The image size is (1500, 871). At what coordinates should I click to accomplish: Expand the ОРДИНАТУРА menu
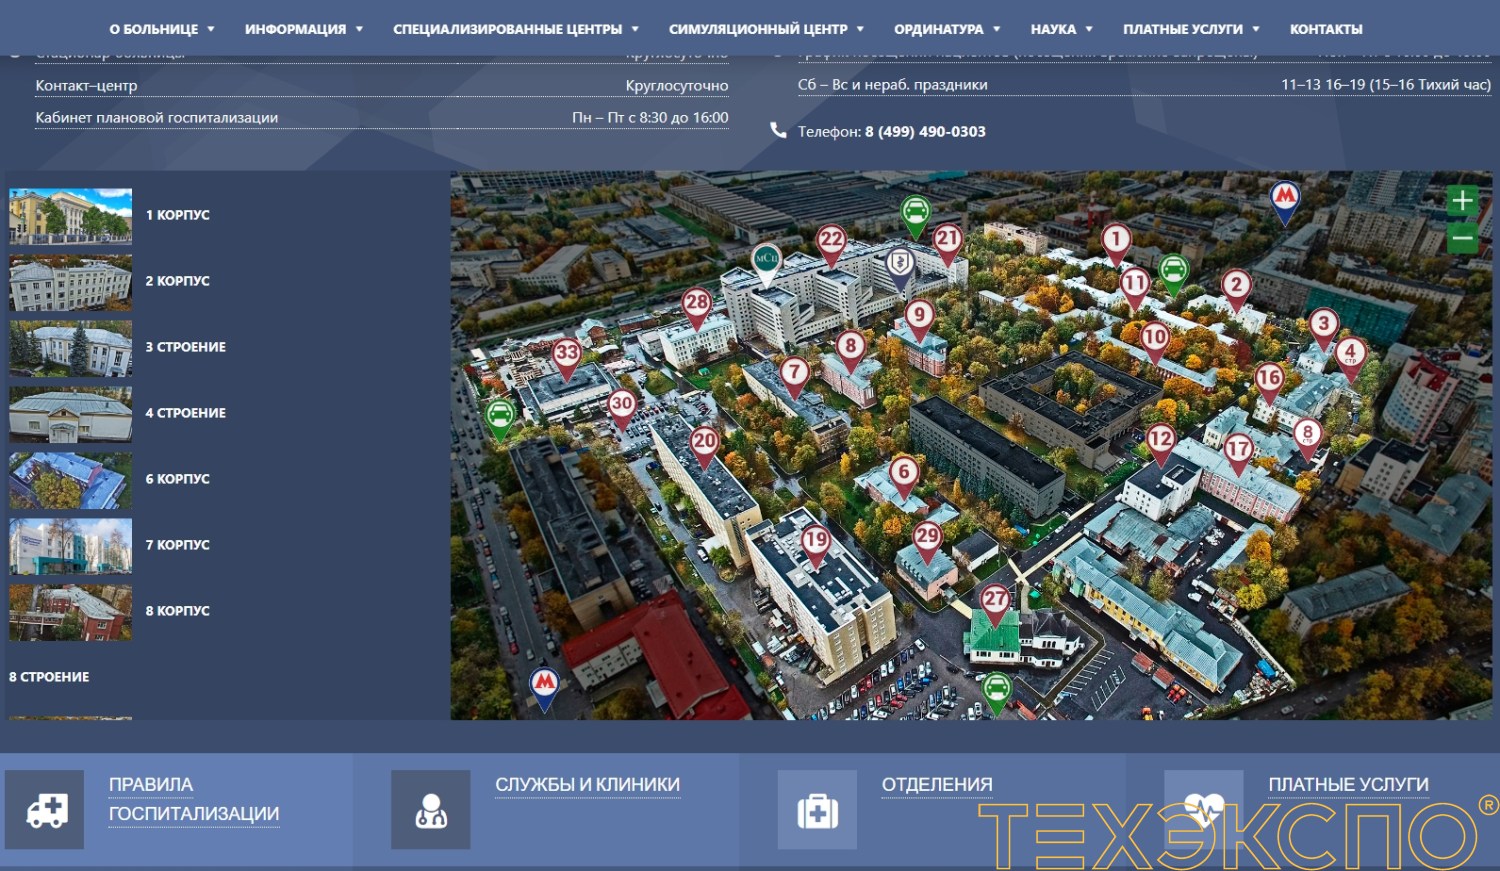[947, 29]
